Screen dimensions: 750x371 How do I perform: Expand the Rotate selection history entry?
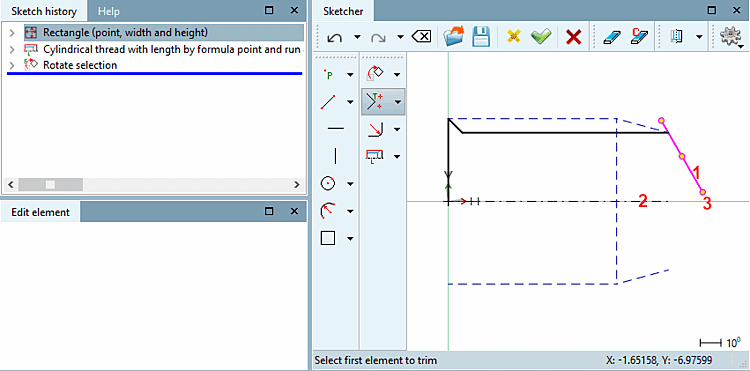click(12, 65)
